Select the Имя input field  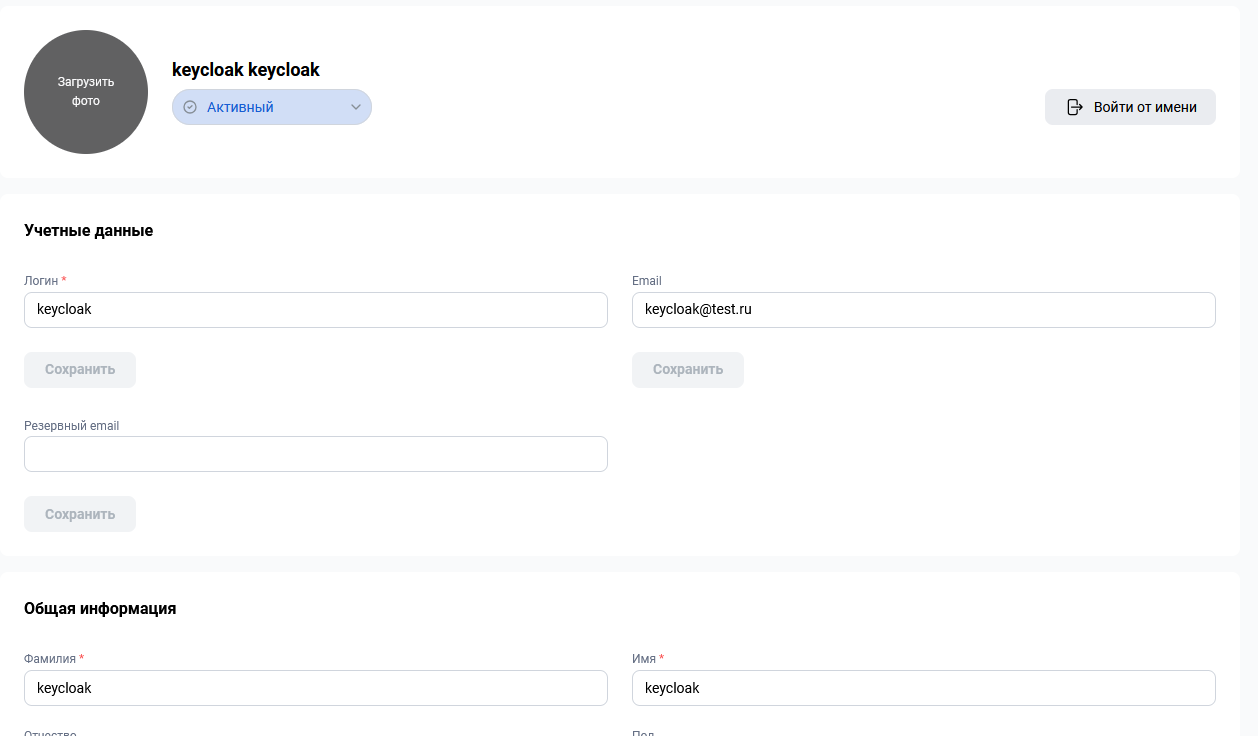coord(923,688)
